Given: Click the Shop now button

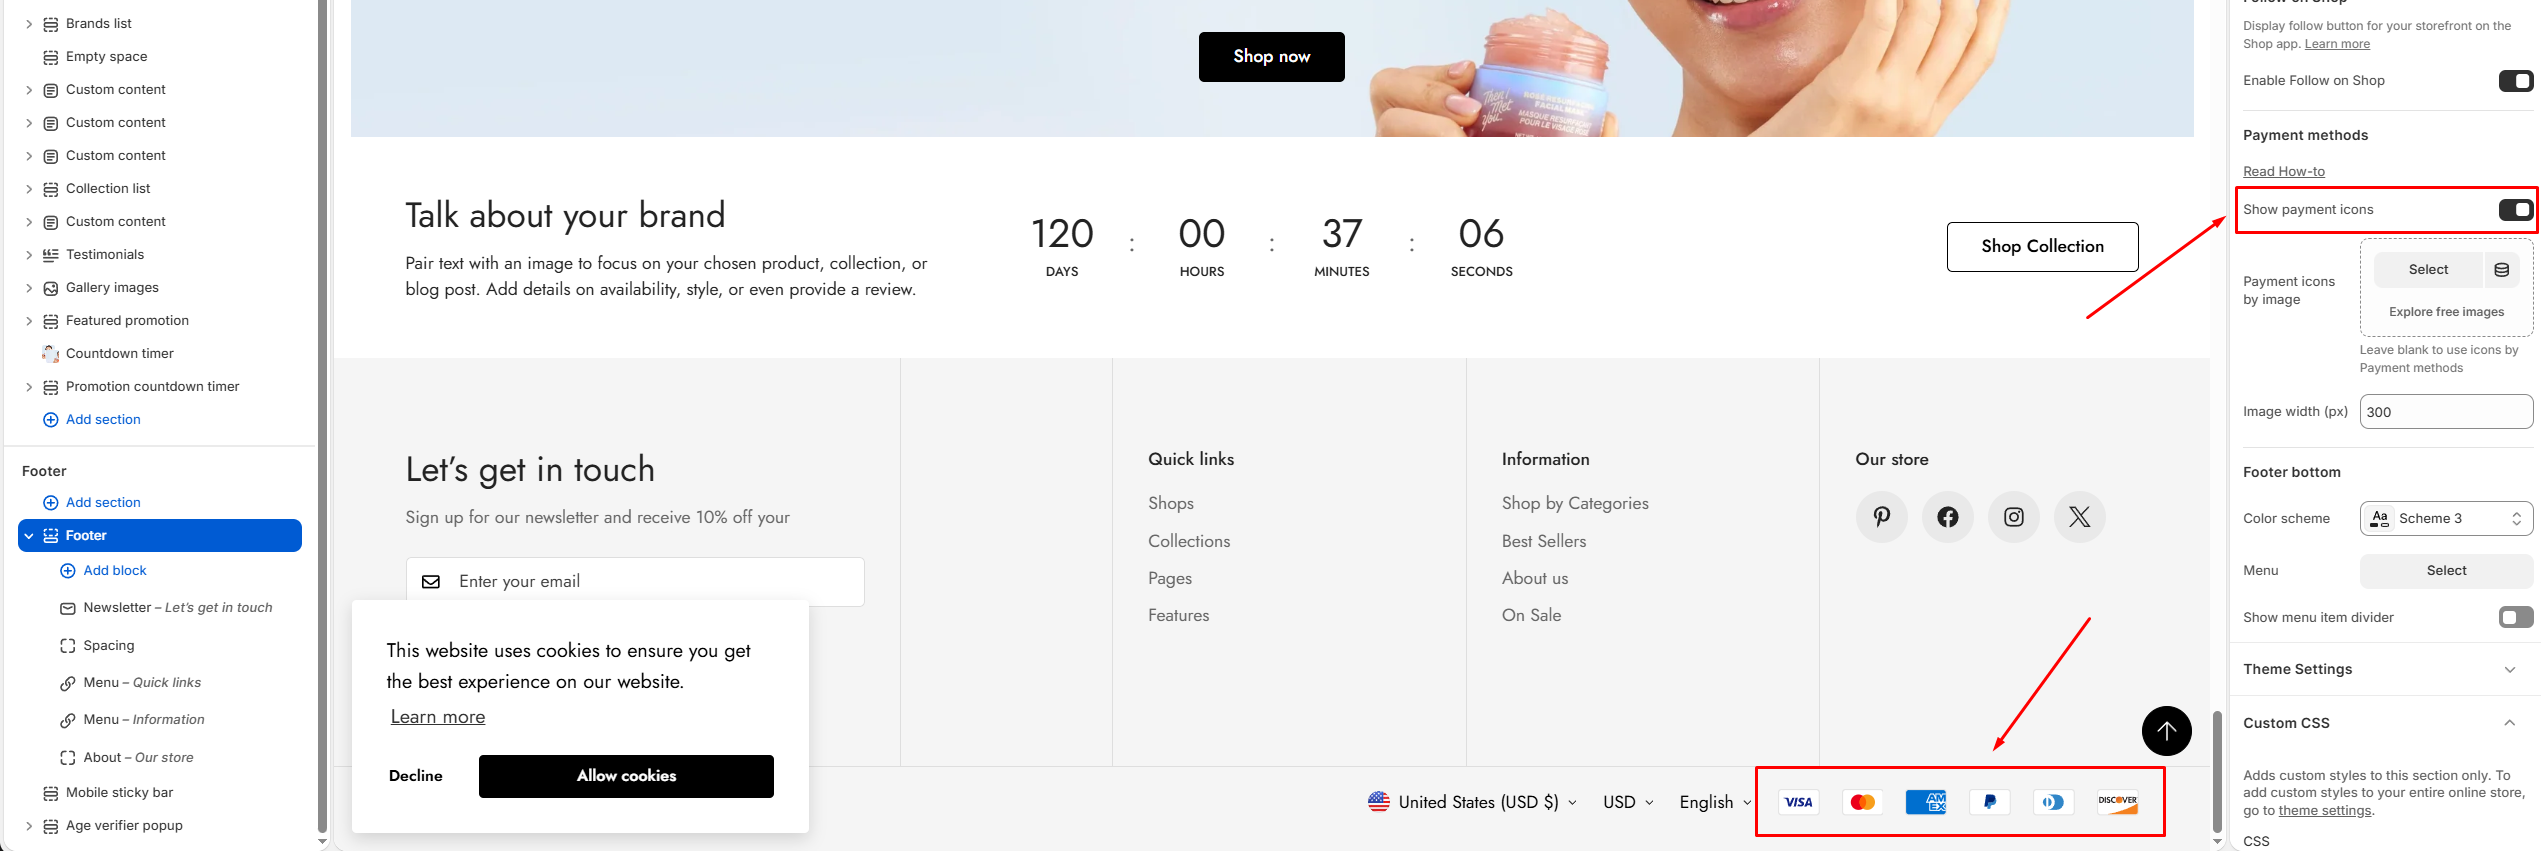Looking at the screenshot, I should pos(1271,57).
